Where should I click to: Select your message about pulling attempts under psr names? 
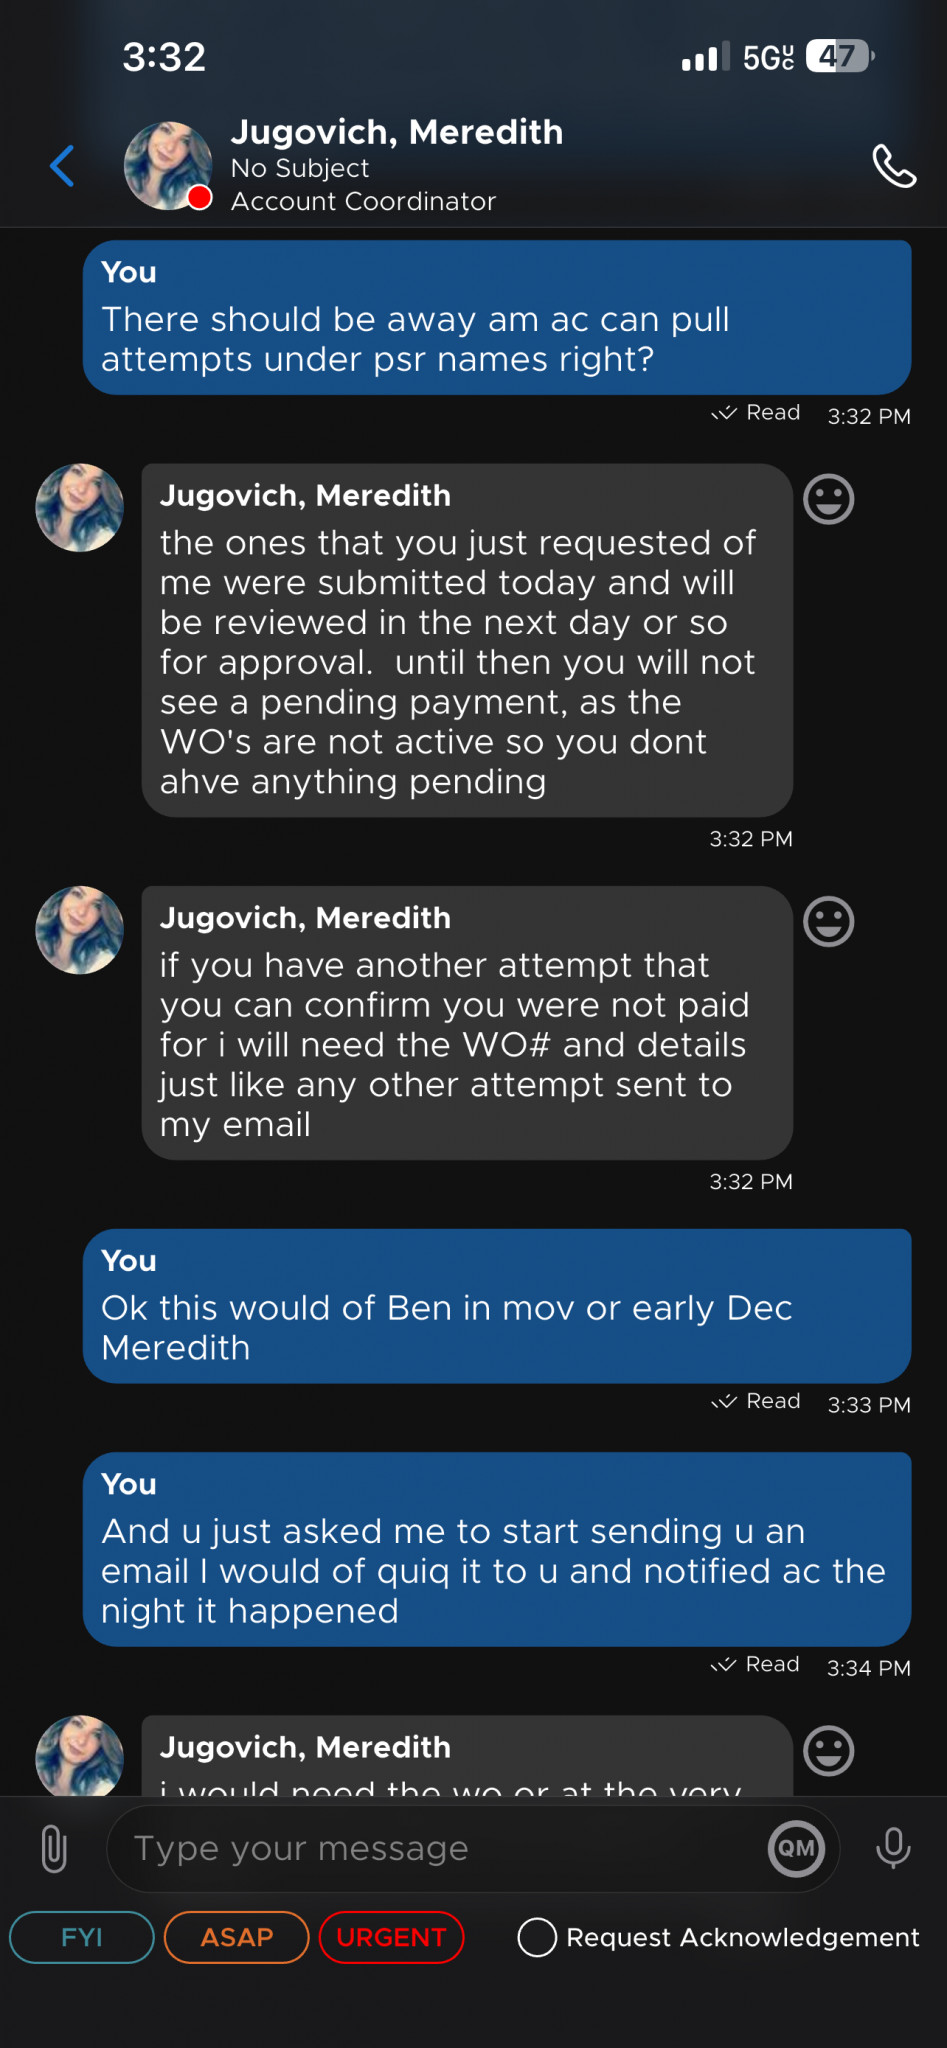point(497,318)
